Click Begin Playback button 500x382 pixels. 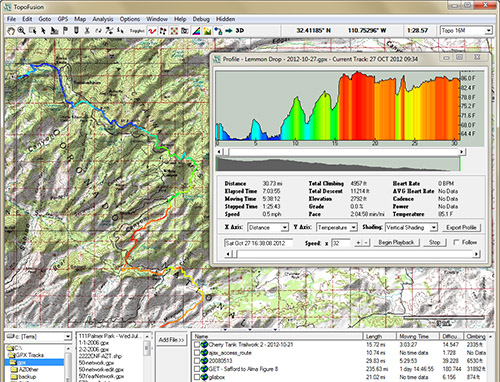[396, 242]
